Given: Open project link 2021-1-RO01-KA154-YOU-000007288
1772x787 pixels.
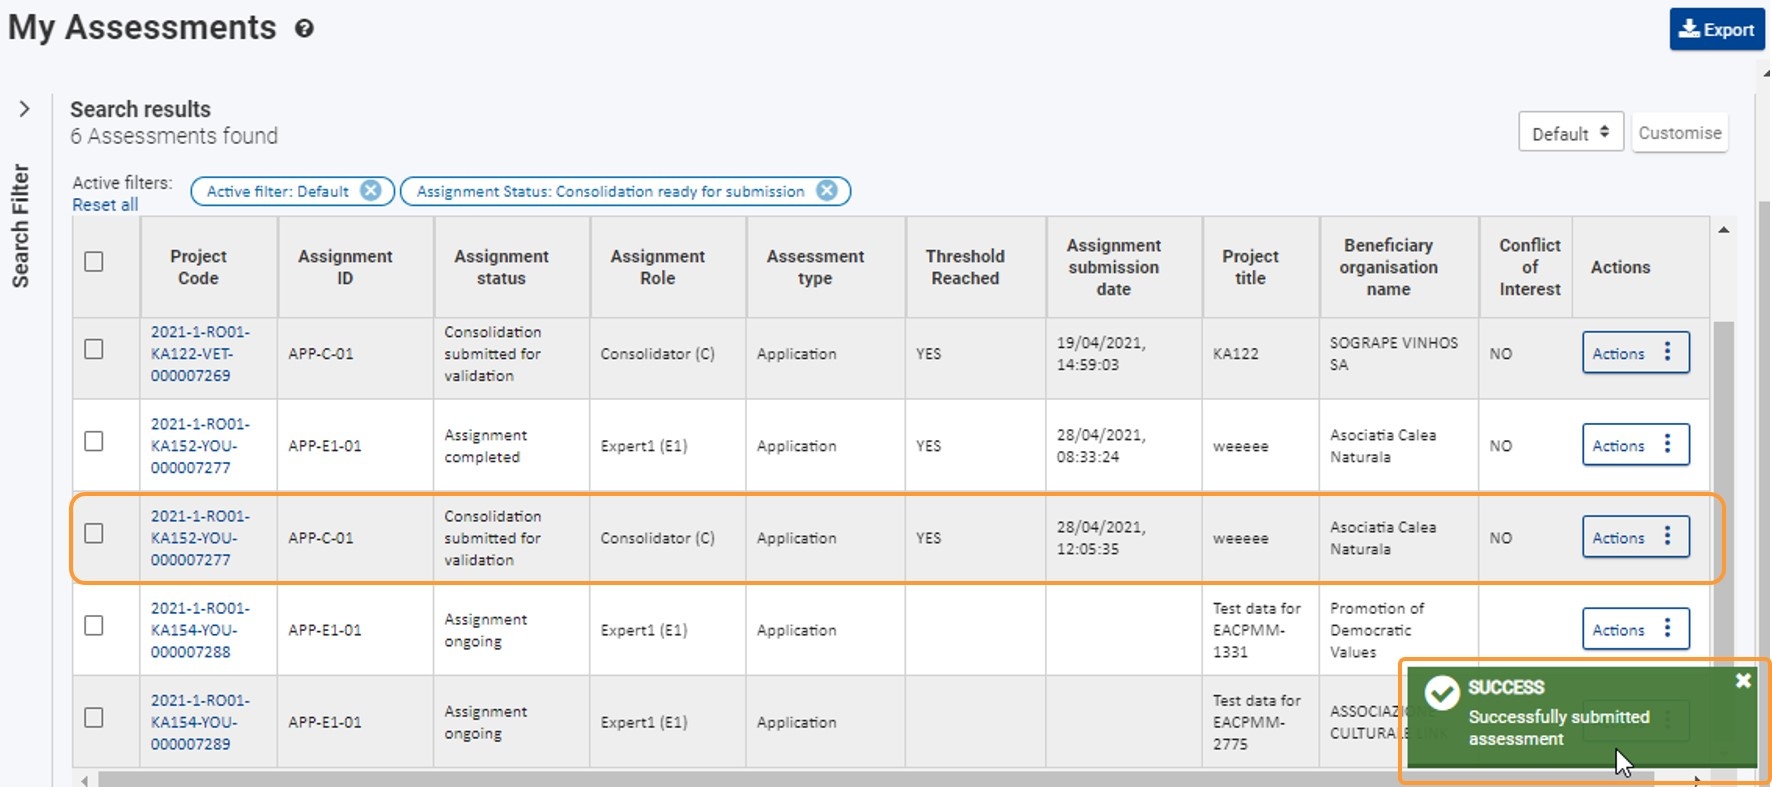Looking at the screenshot, I should pos(200,630).
